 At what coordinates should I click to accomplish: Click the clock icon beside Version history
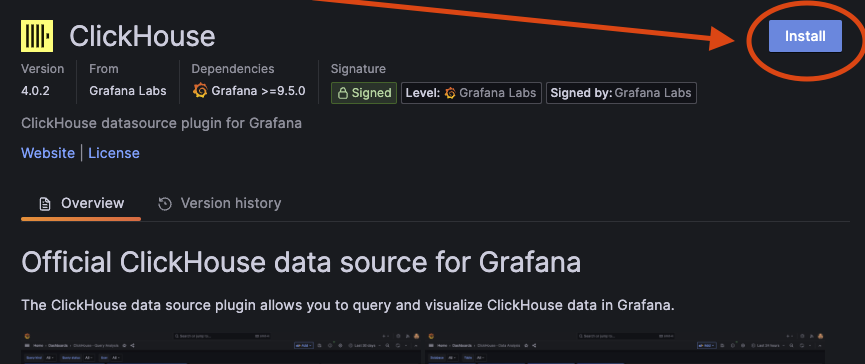click(164, 204)
